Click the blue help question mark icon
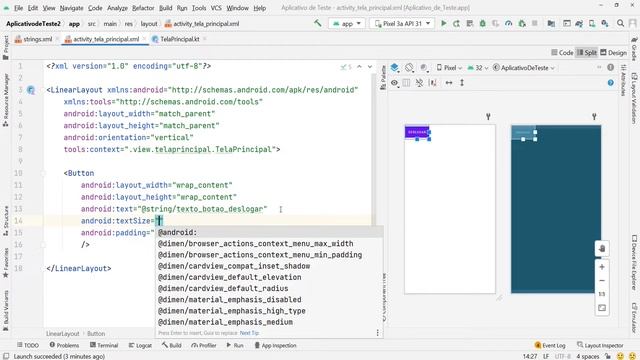Image resolution: width=640 pixels, height=360 pixels. 611,83
